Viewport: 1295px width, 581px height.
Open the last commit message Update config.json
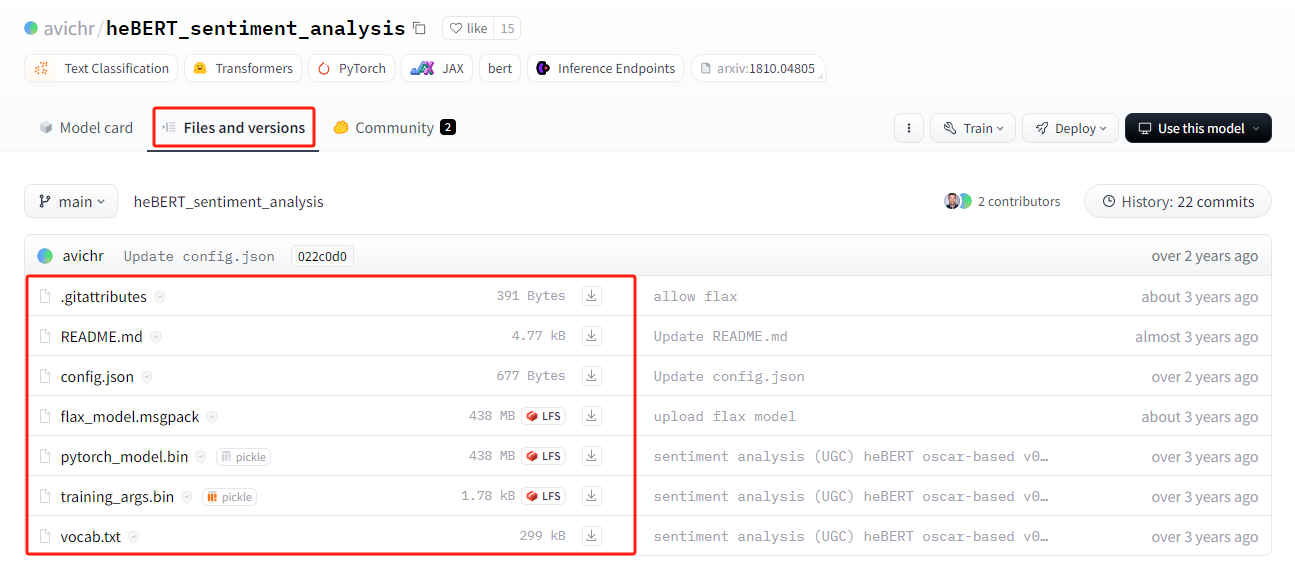[x=199, y=256]
